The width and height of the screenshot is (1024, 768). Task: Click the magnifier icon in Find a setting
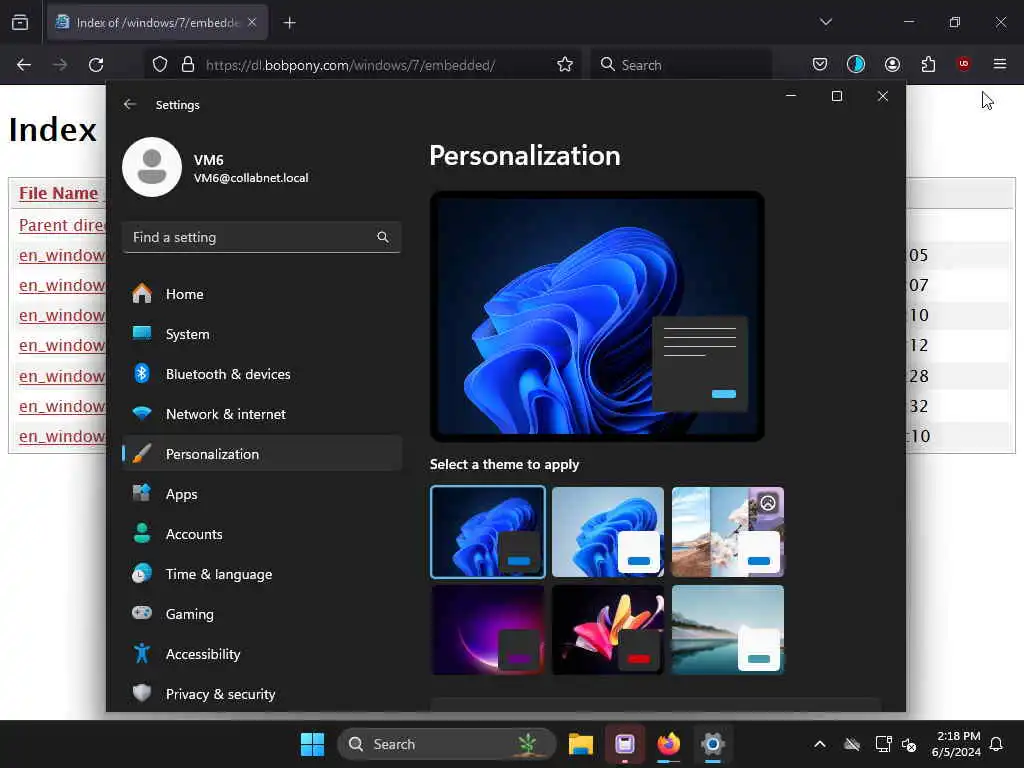click(x=383, y=237)
